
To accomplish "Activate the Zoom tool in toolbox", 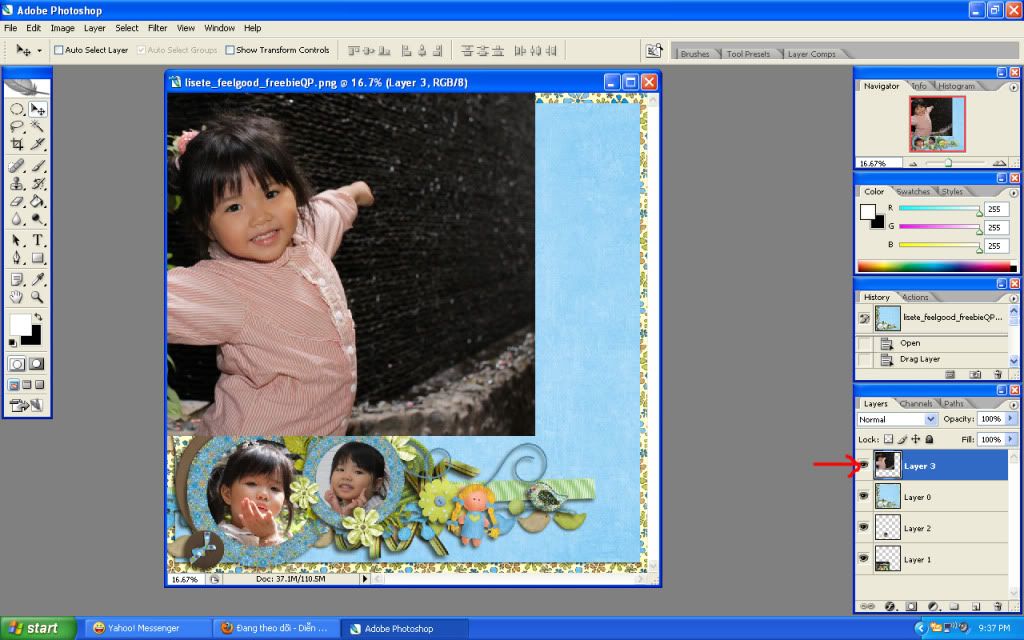I will pyautogui.click(x=38, y=297).
